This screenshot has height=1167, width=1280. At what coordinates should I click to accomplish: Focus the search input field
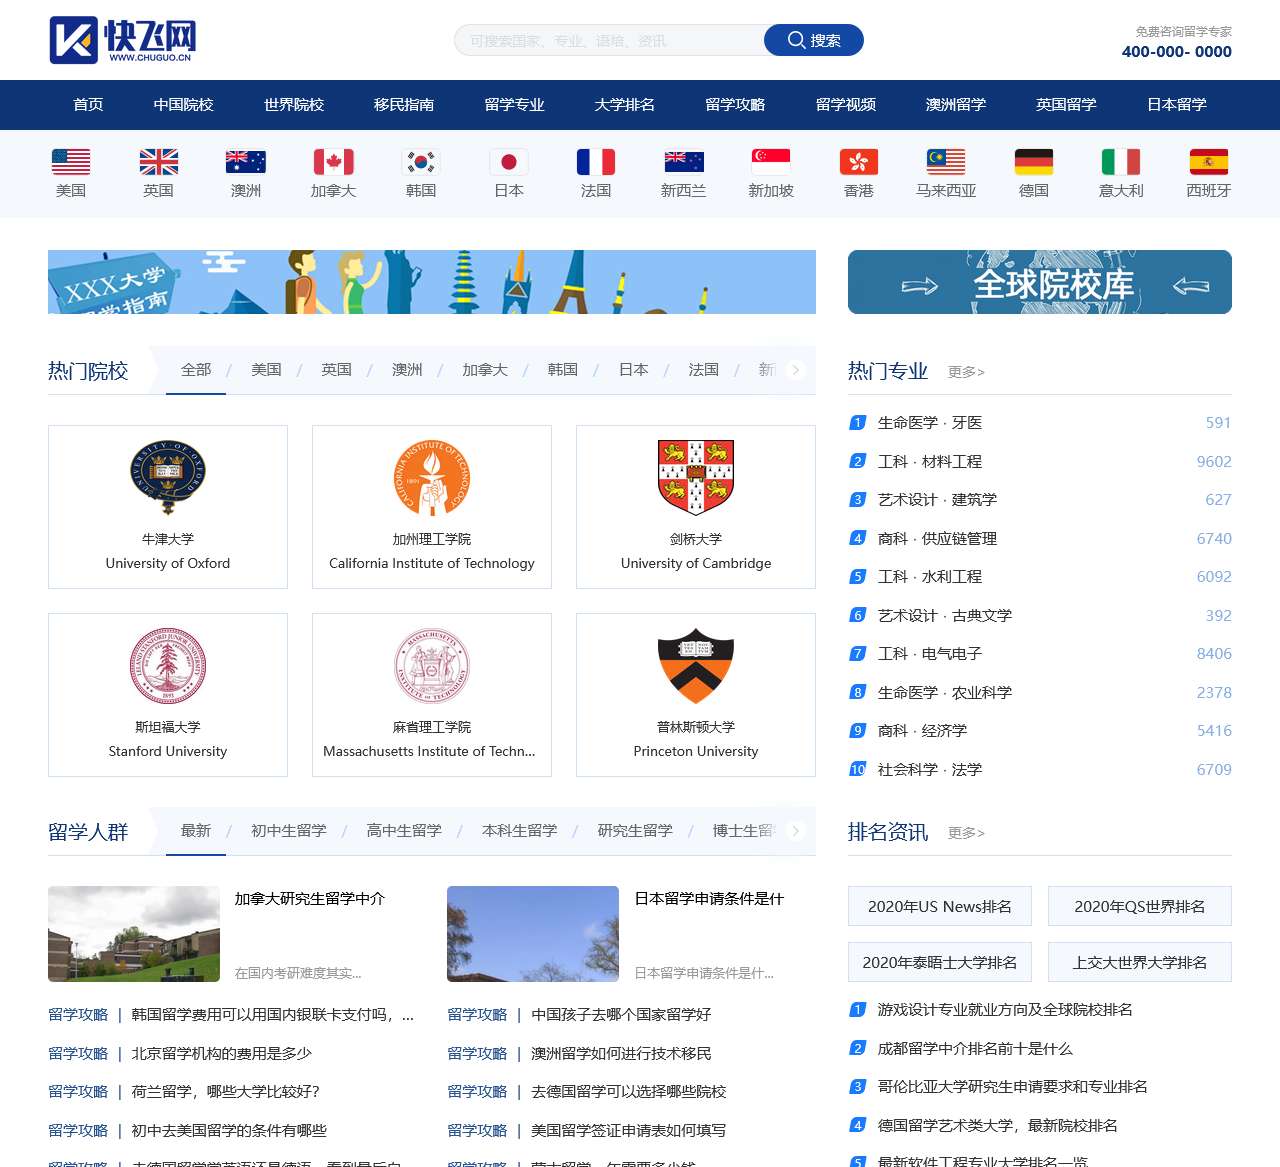point(610,41)
